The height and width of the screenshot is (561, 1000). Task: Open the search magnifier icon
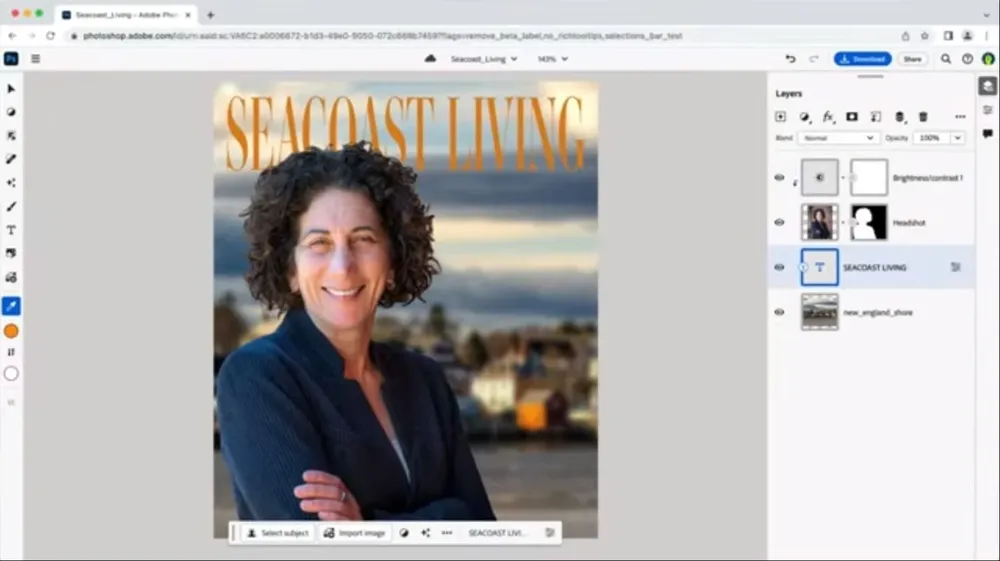(x=946, y=59)
